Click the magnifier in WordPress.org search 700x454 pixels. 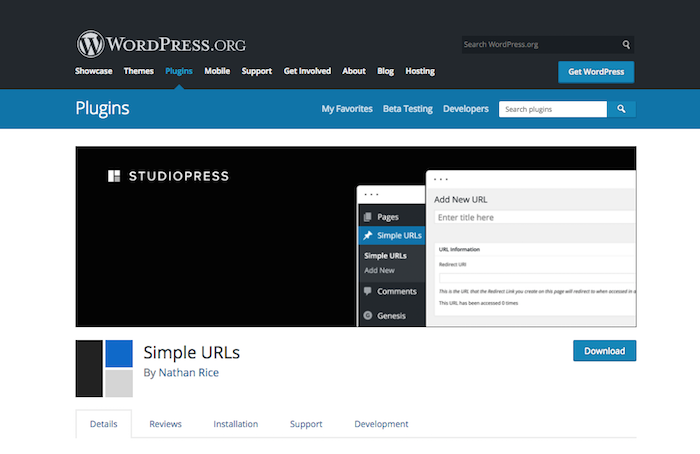pos(626,44)
